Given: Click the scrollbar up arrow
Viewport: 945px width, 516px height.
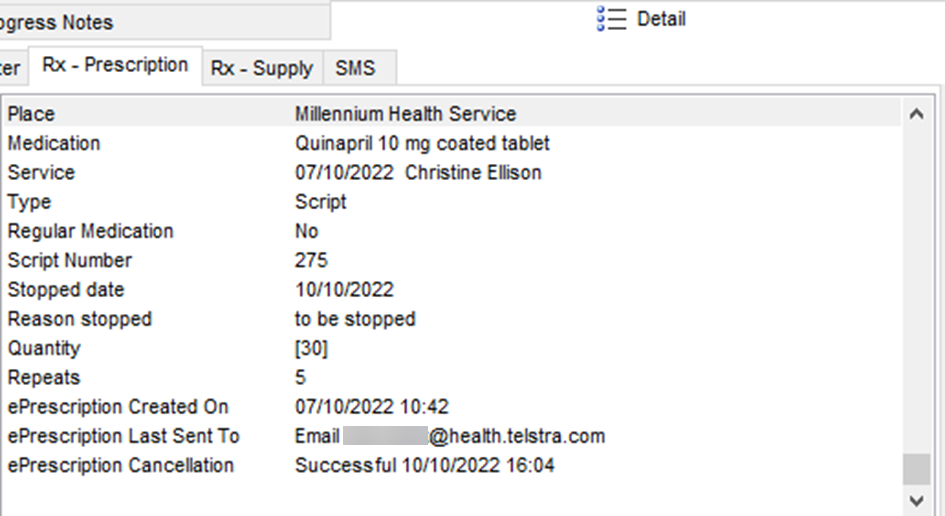Looking at the screenshot, I should [916, 114].
